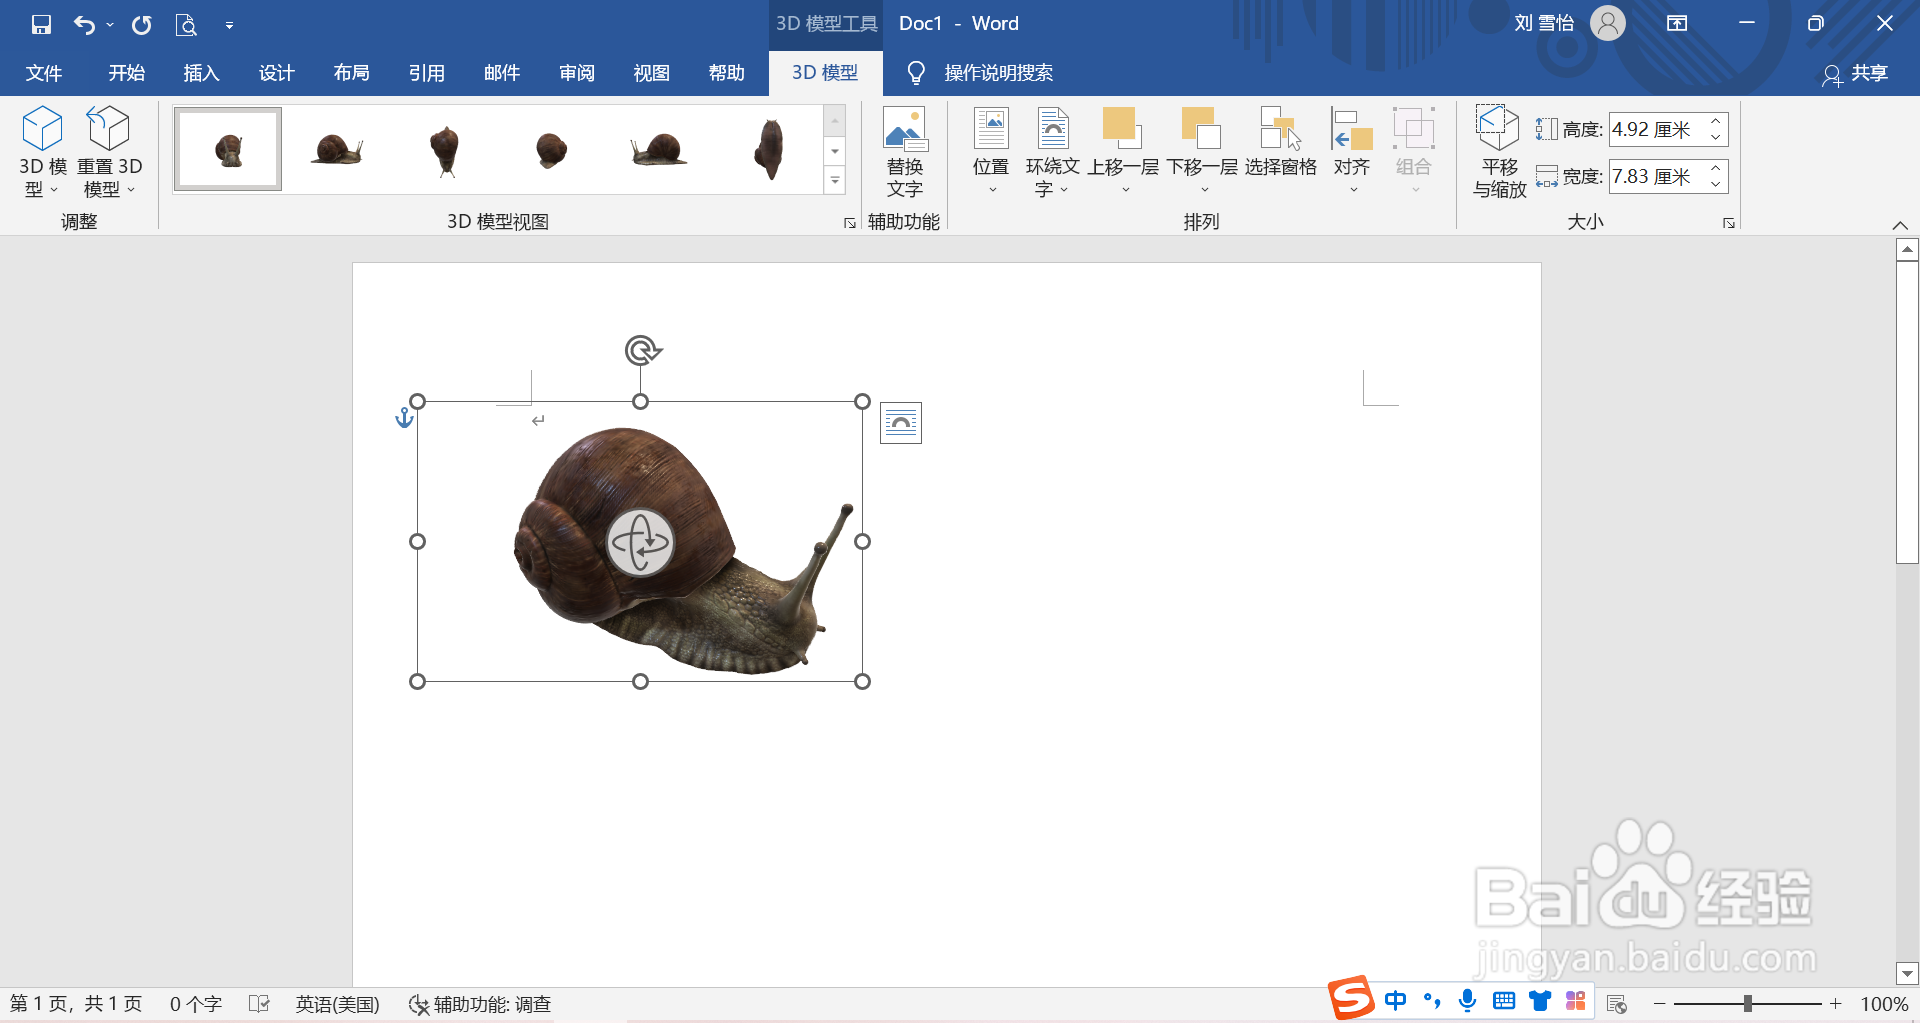Viewport: 1920px width, 1023px height.
Task: Click the rotation handle above the snail
Action: 643,350
